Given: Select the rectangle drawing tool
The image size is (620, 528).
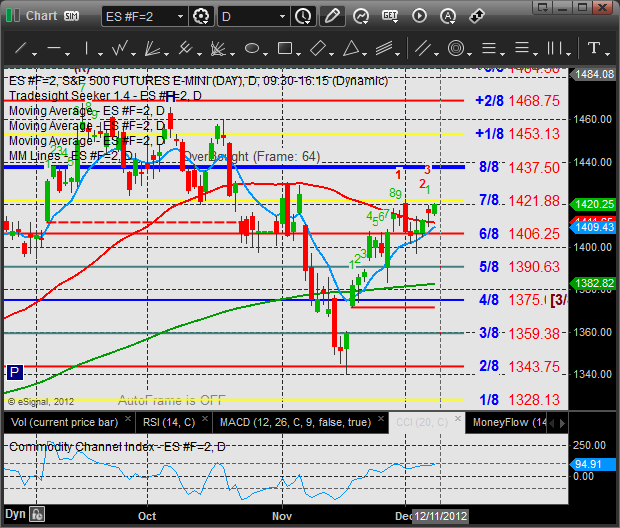Looking at the screenshot, I should point(285,48).
